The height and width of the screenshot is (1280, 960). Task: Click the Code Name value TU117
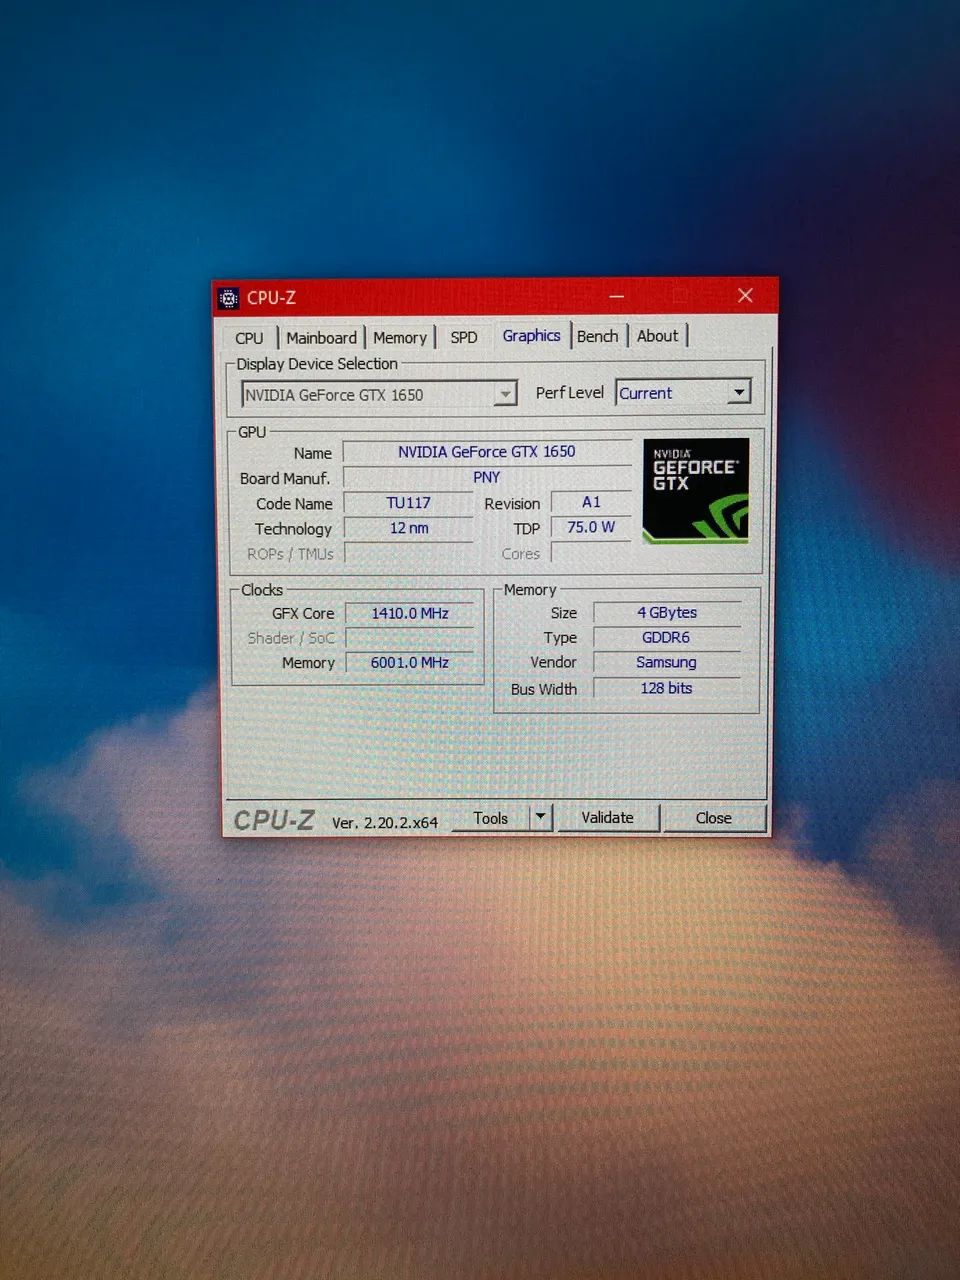click(x=409, y=503)
